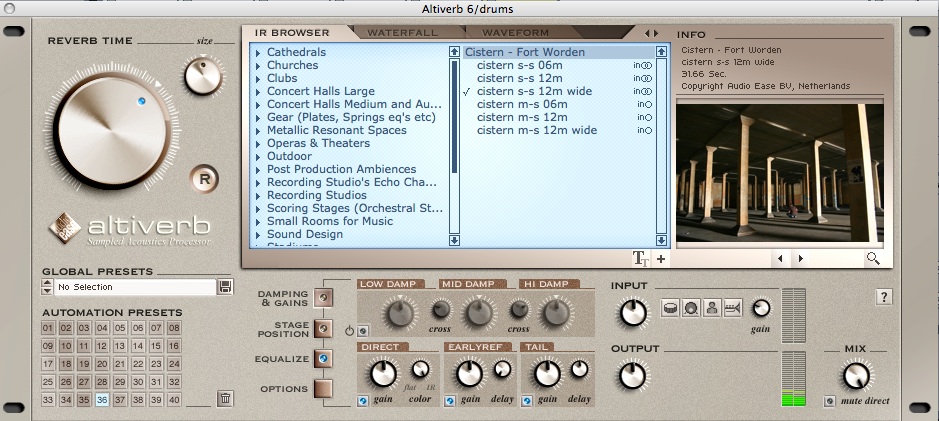Select the vocalist input test sound
The height and width of the screenshot is (421, 939).
(x=711, y=308)
